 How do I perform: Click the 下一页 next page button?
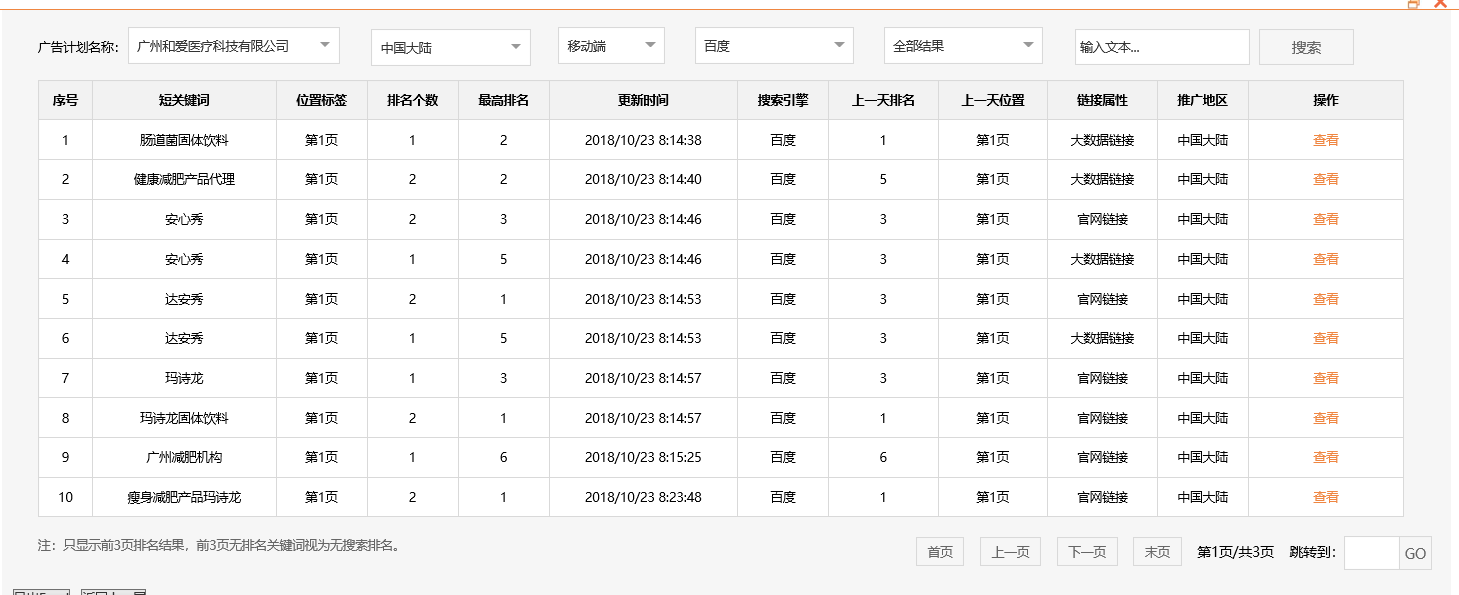(x=1086, y=551)
